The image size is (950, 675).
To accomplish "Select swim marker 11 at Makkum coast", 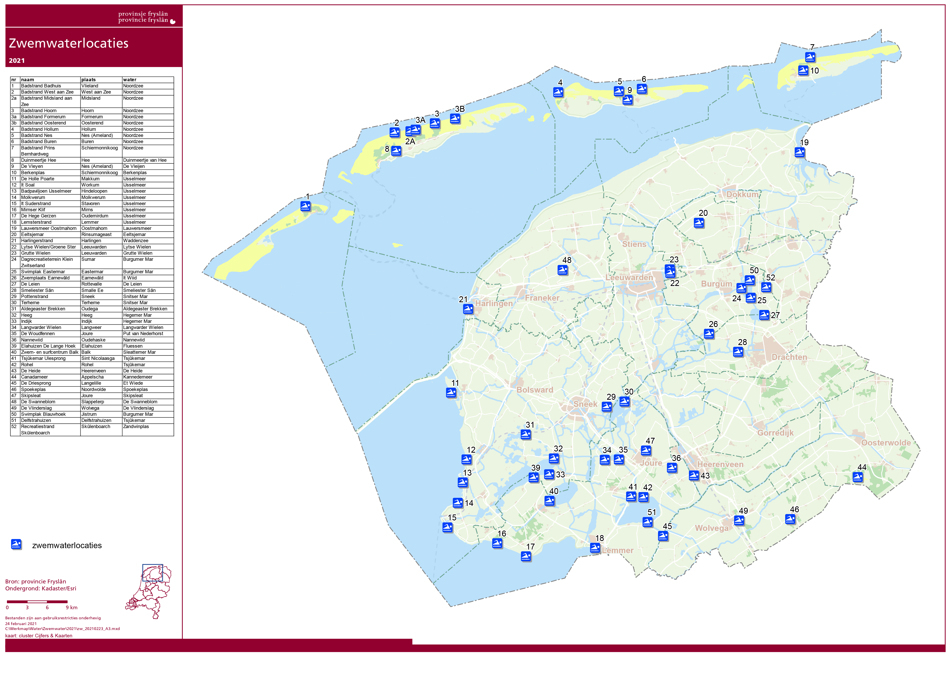I will point(451,393).
